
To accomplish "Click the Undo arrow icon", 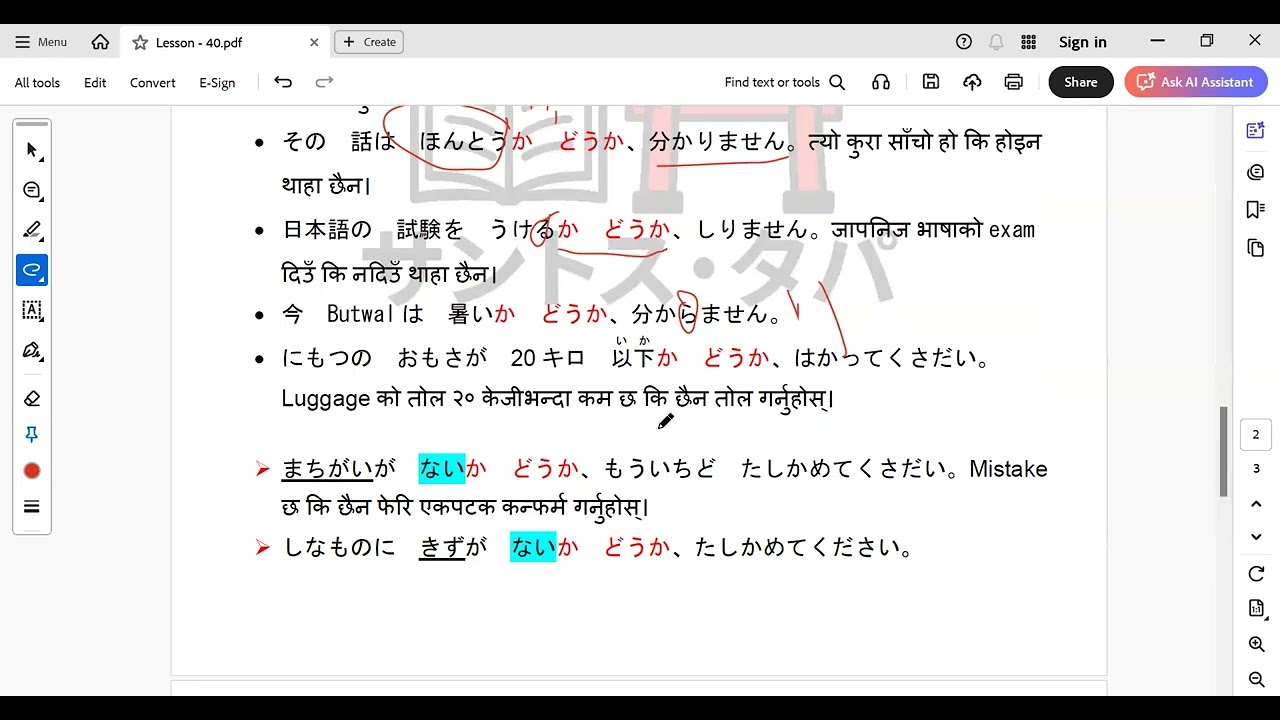I will pos(283,82).
